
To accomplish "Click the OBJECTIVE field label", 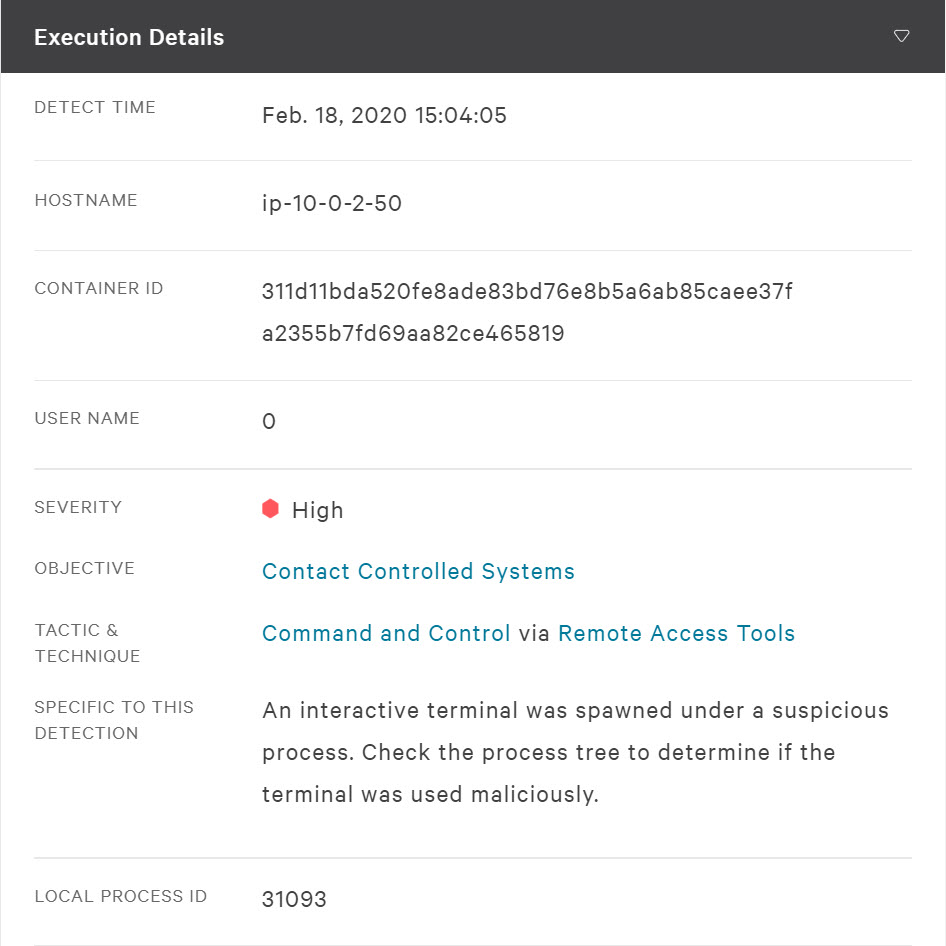I will coord(84,568).
